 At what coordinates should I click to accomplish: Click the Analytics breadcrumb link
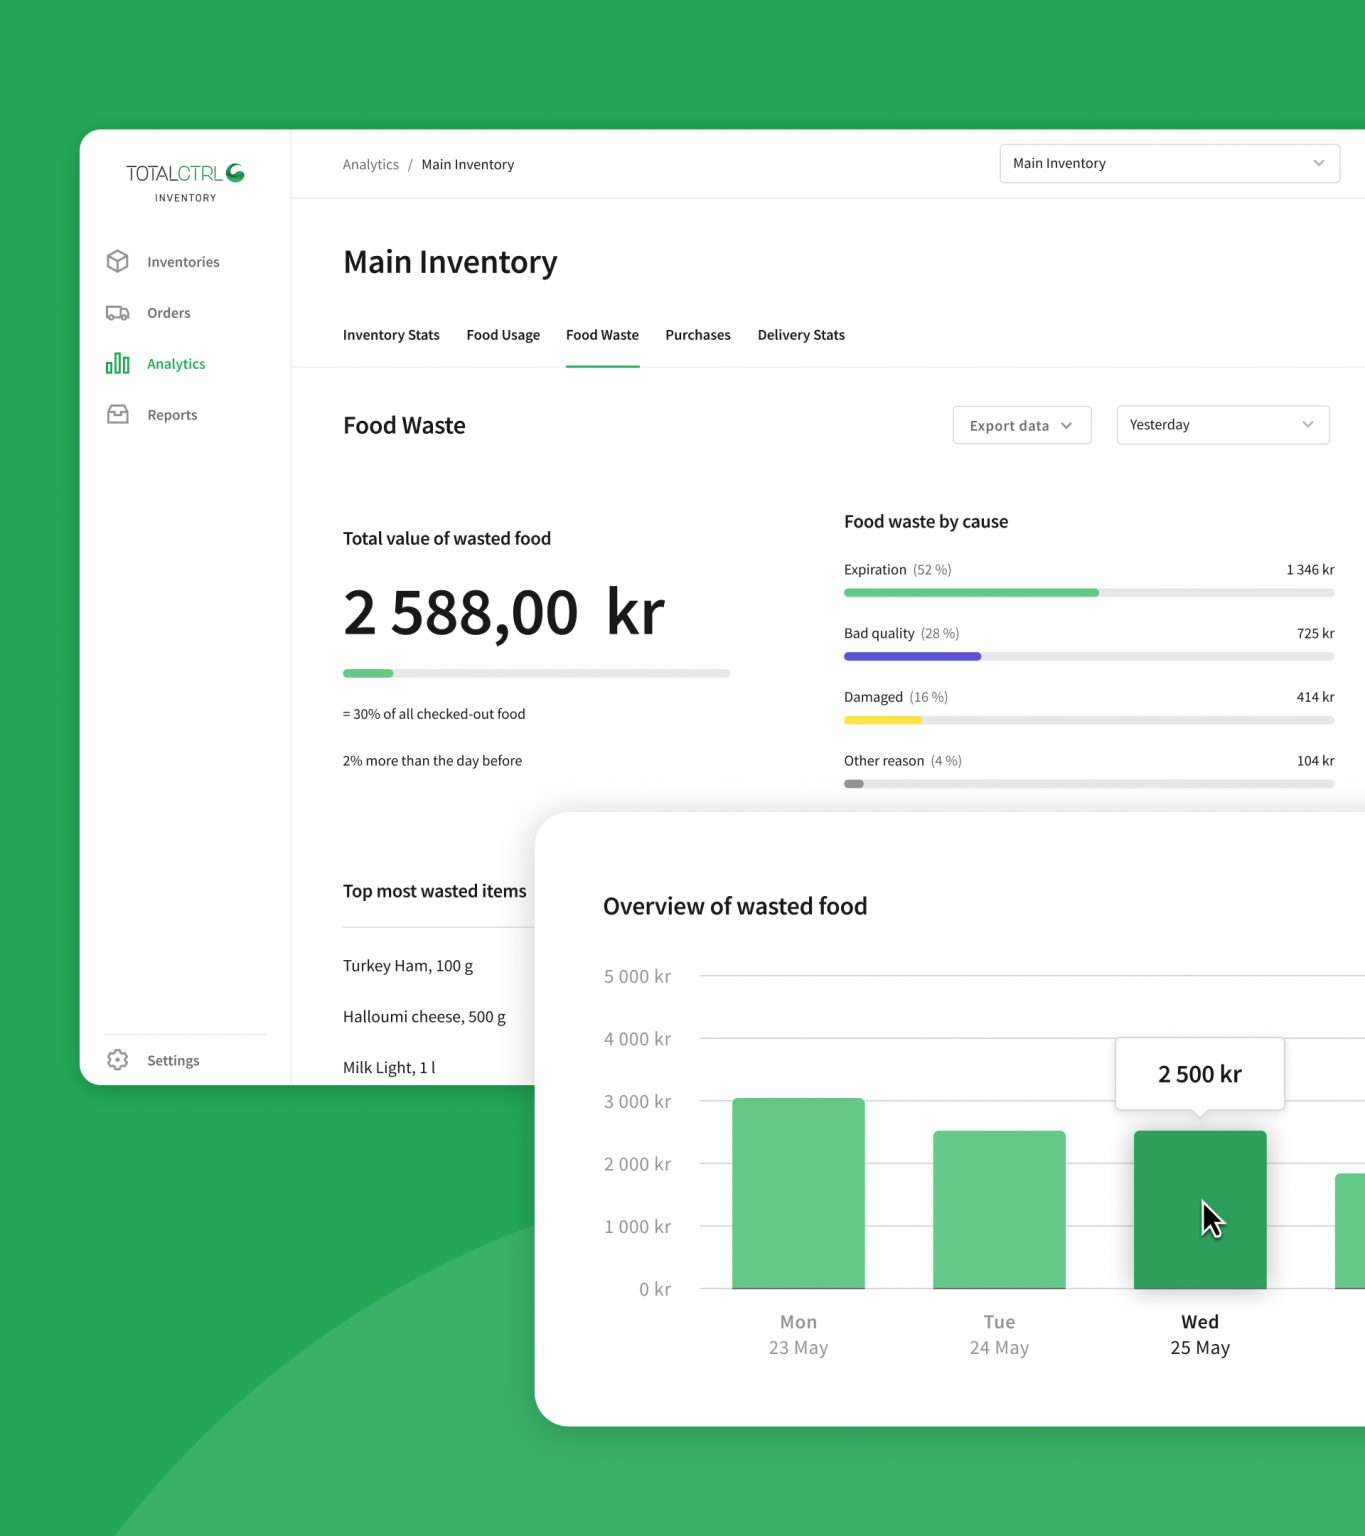click(x=370, y=164)
